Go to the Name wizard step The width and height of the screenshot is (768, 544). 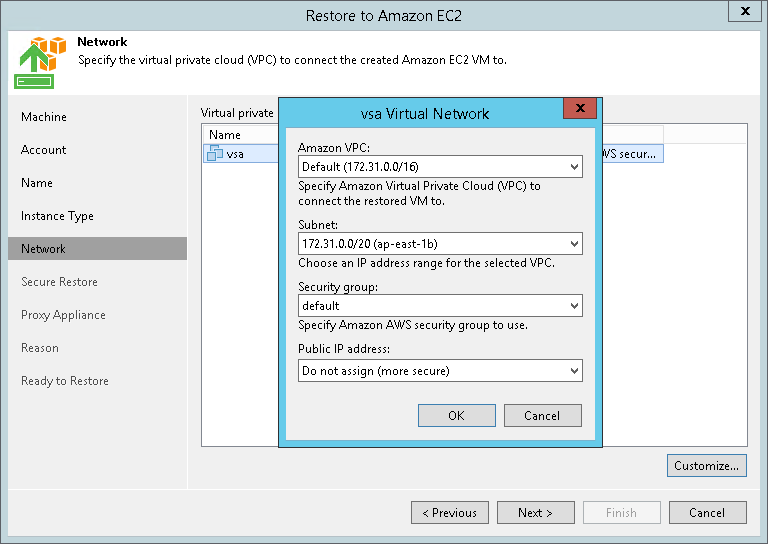[37, 183]
